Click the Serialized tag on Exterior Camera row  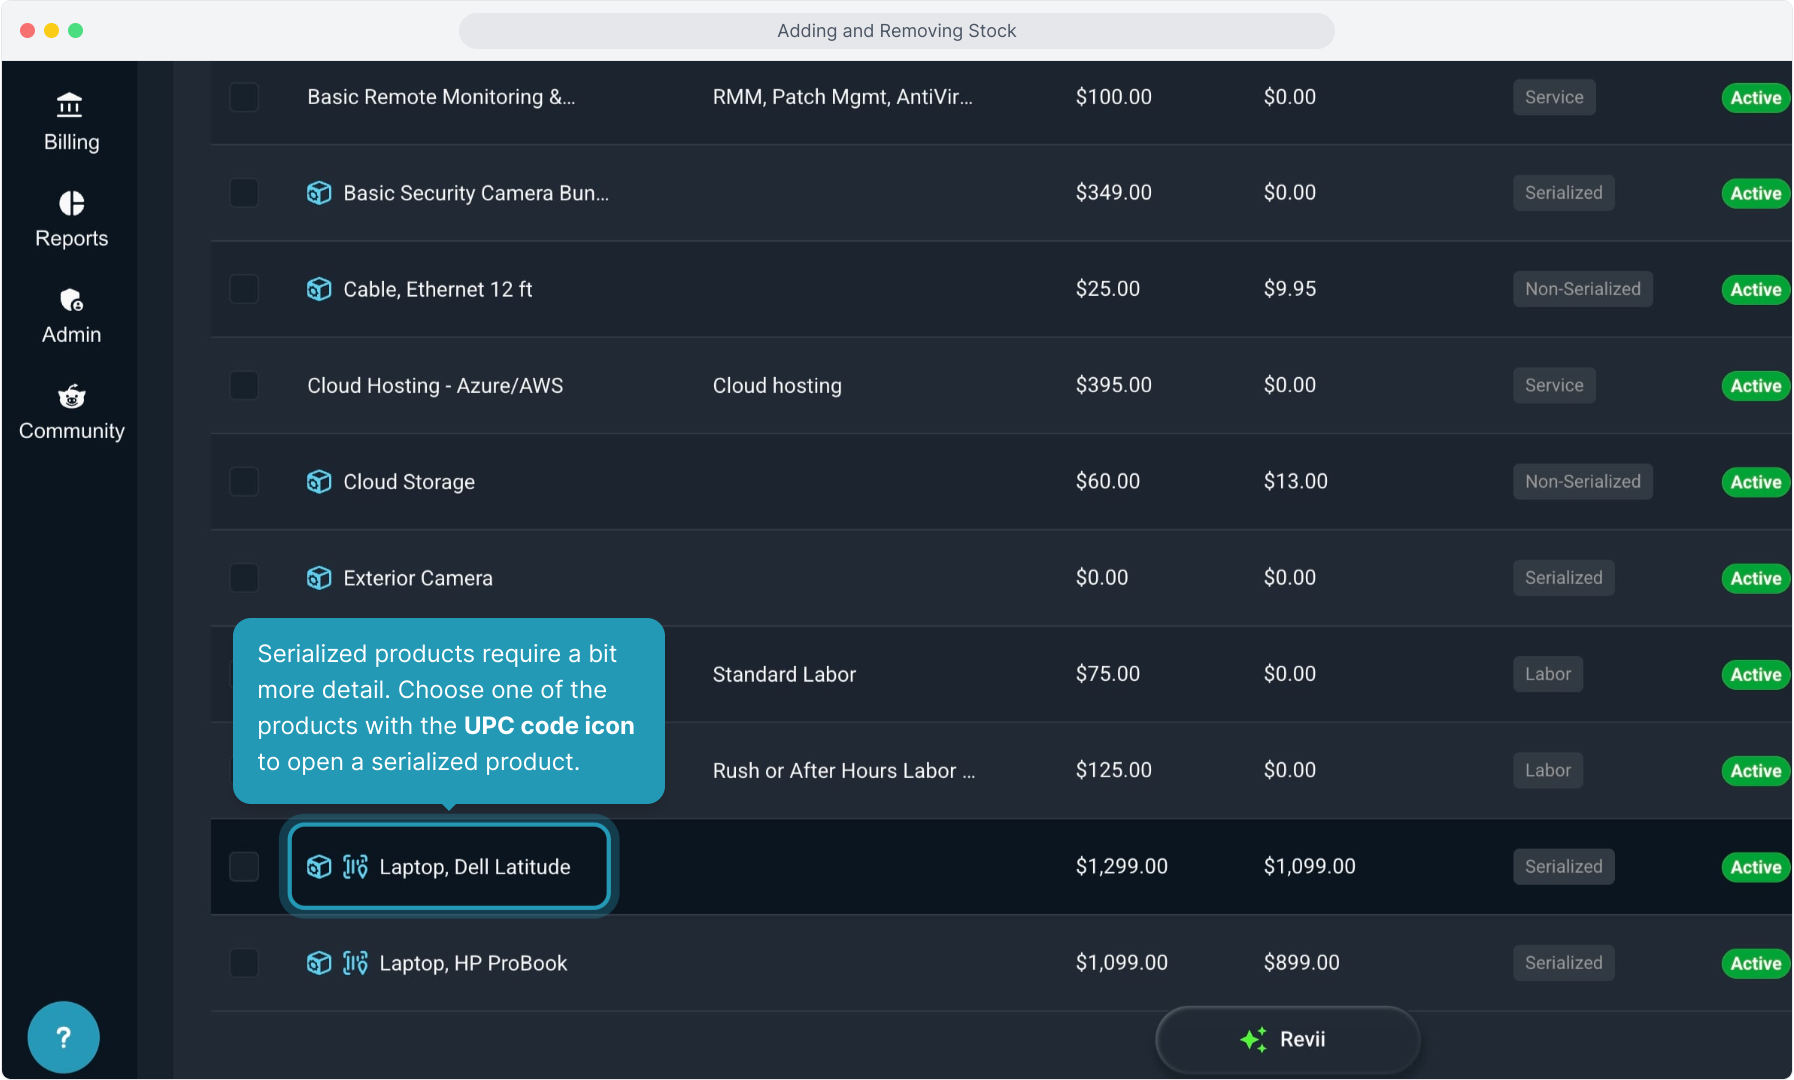click(1563, 578)
